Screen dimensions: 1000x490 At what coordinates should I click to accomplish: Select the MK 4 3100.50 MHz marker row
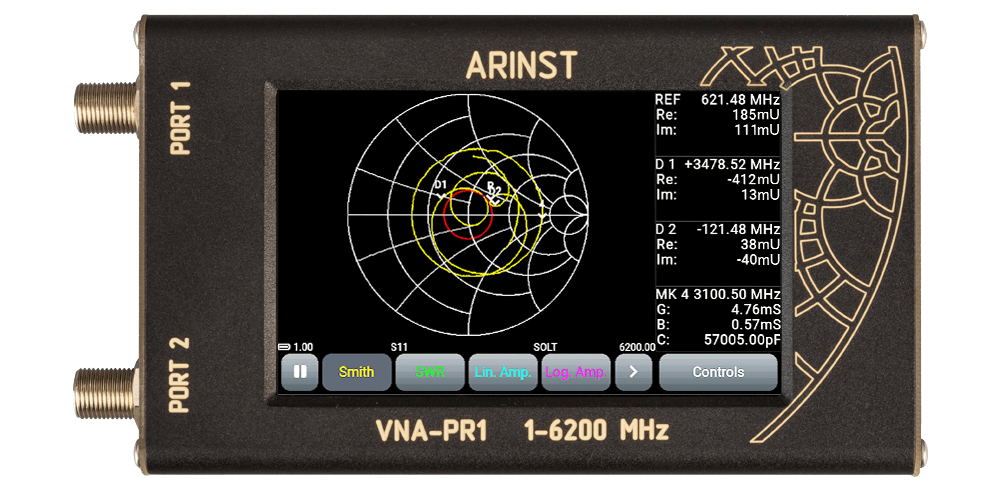[x=717, y=294]
